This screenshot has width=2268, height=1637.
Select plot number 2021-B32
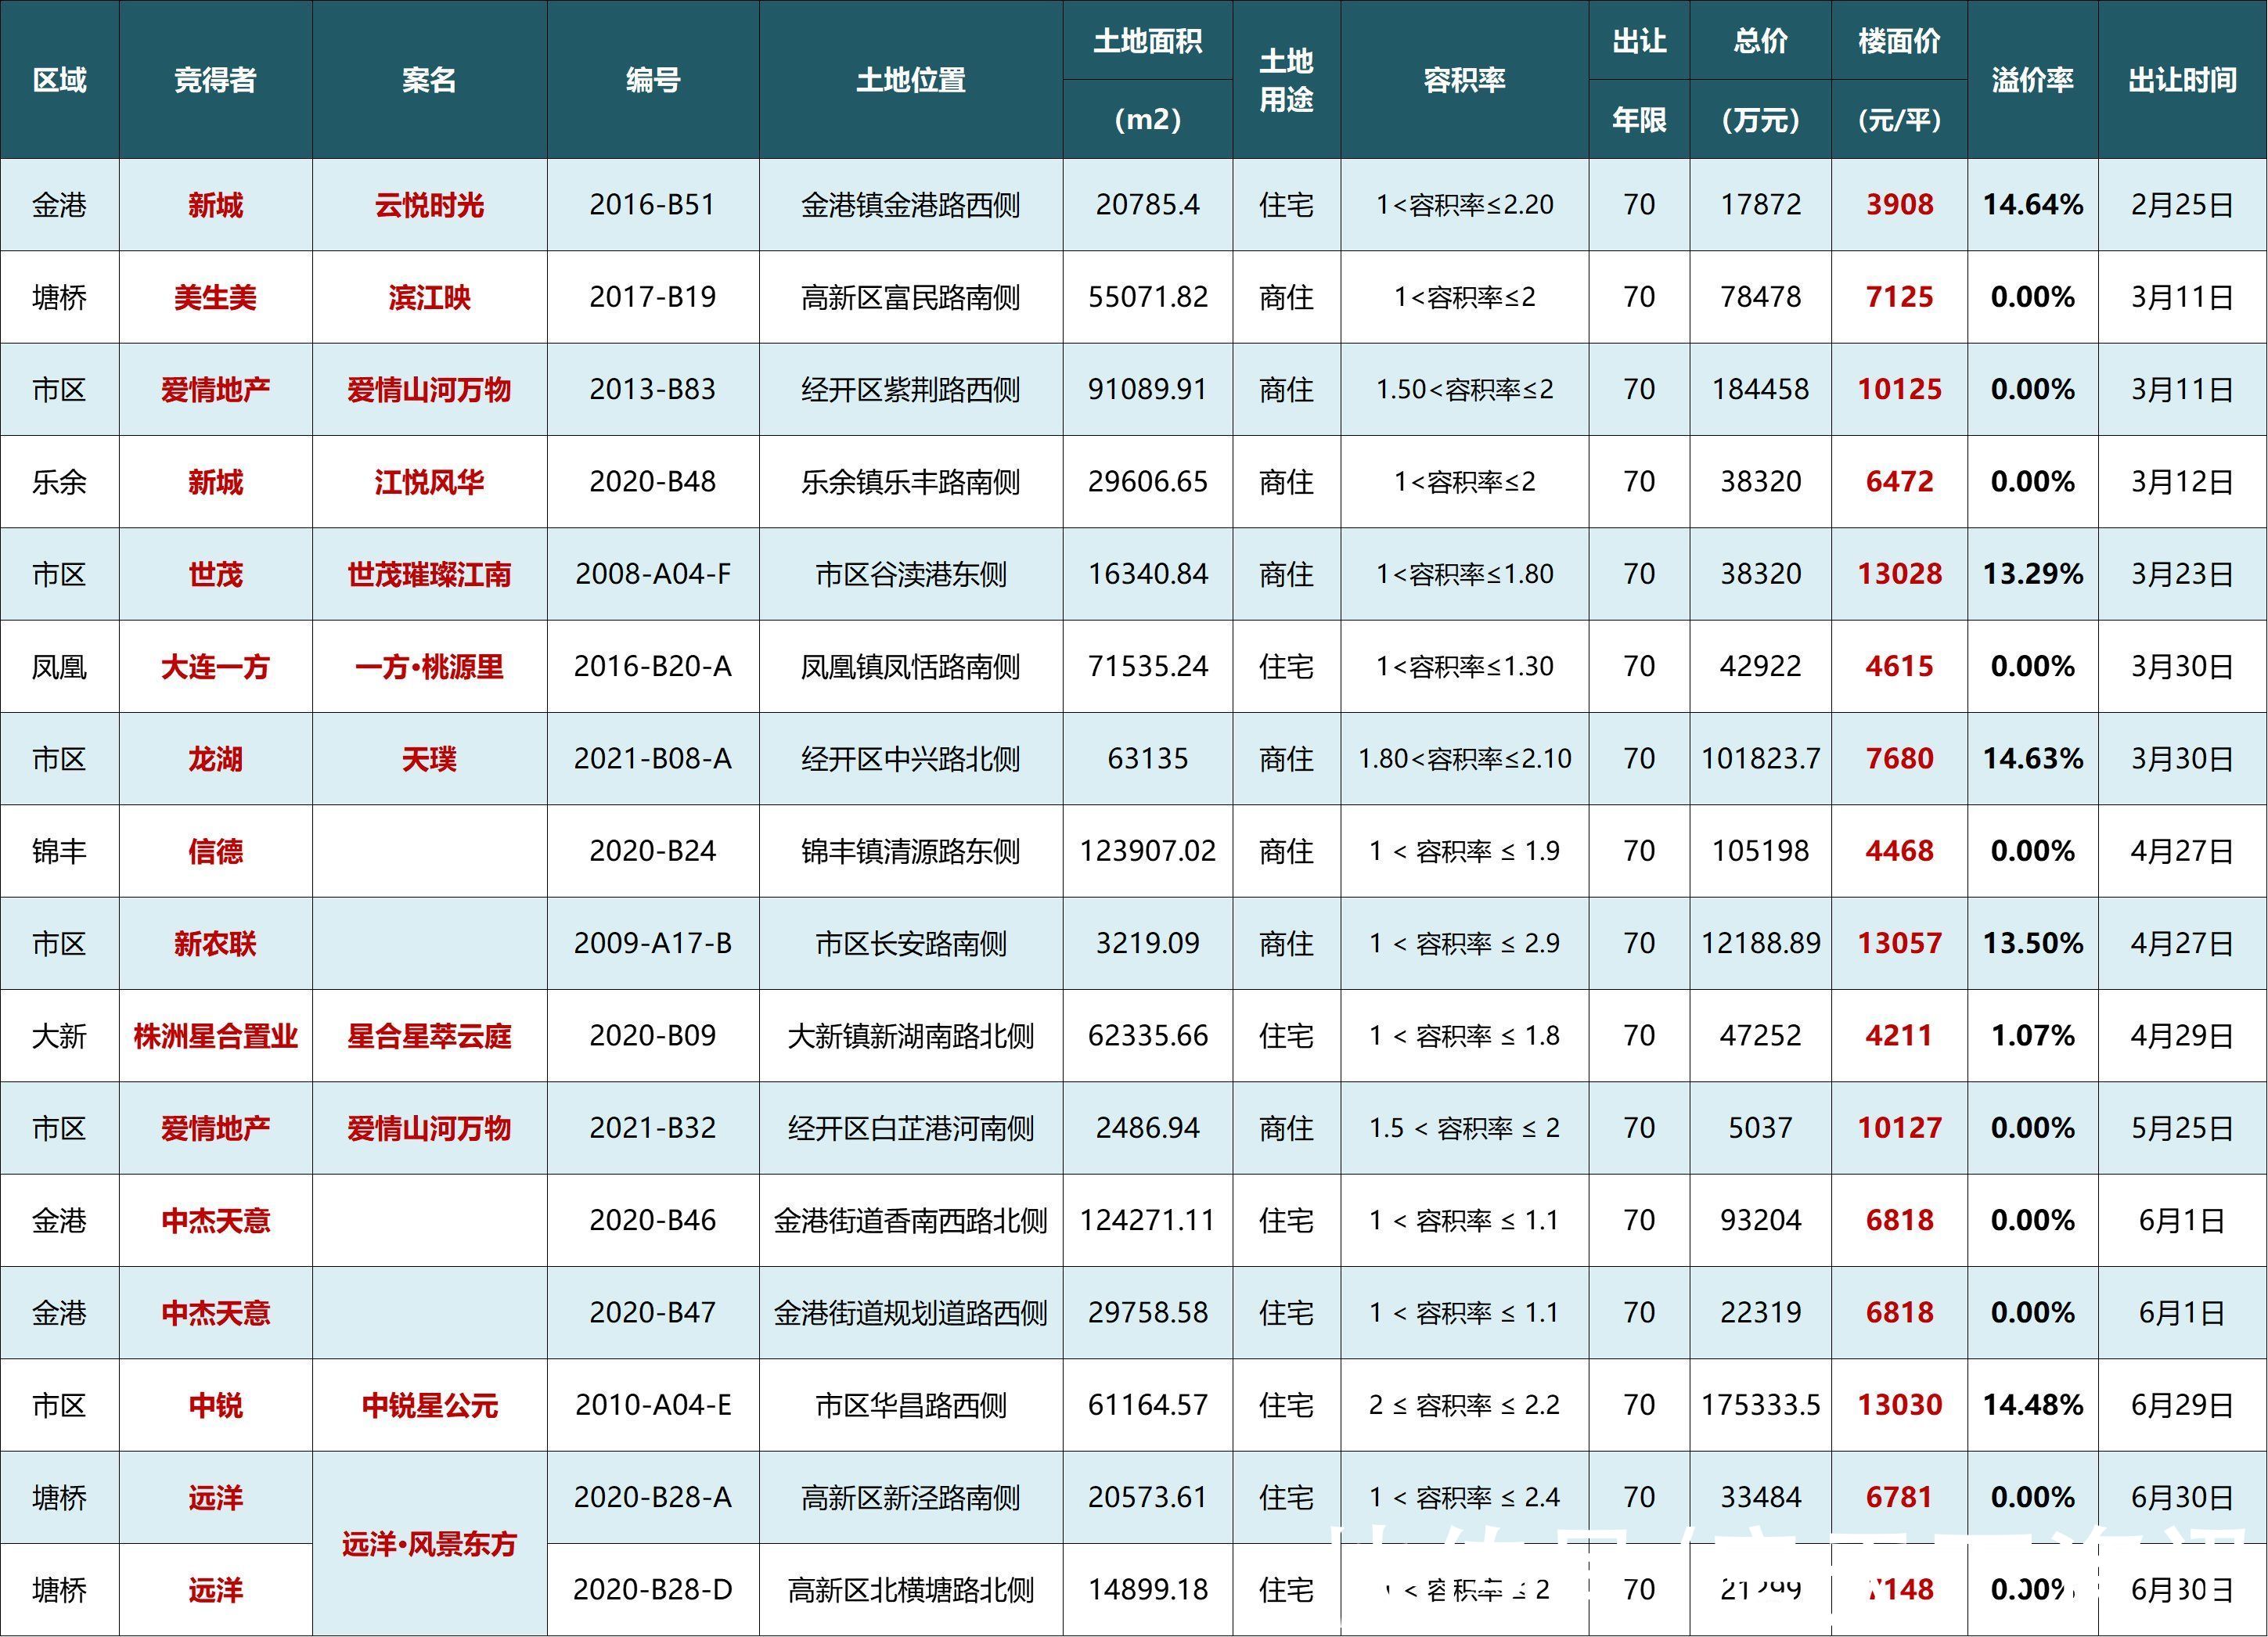(653, 1128)
